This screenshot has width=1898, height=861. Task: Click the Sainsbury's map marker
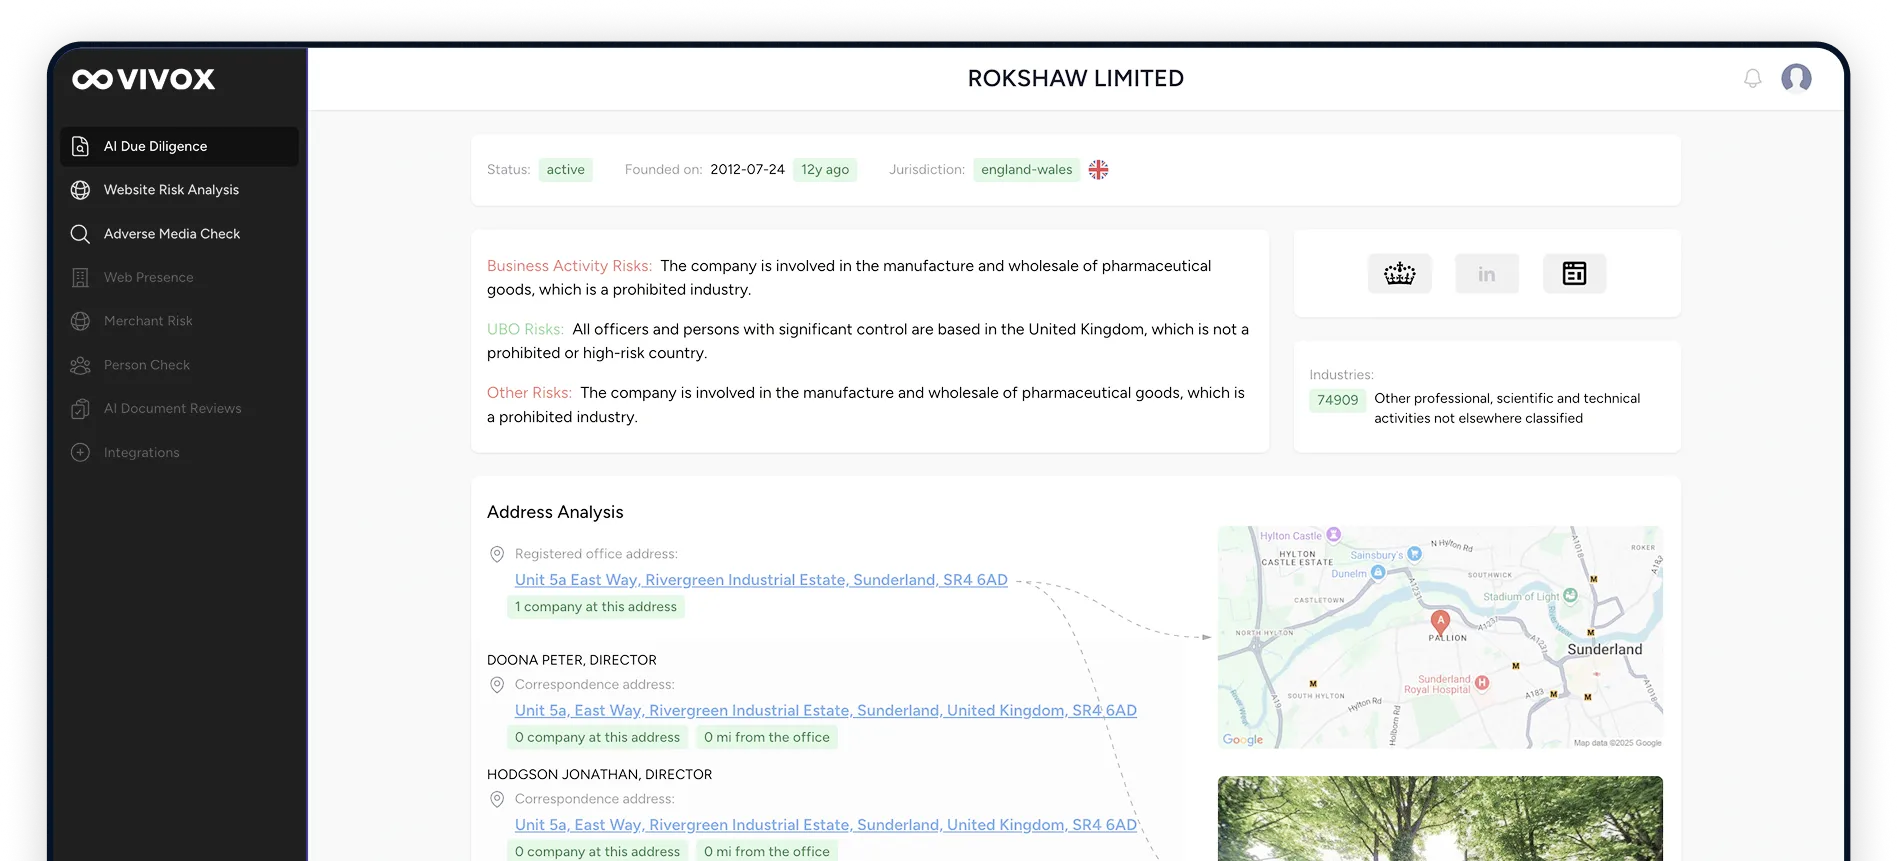[1414, 554]
